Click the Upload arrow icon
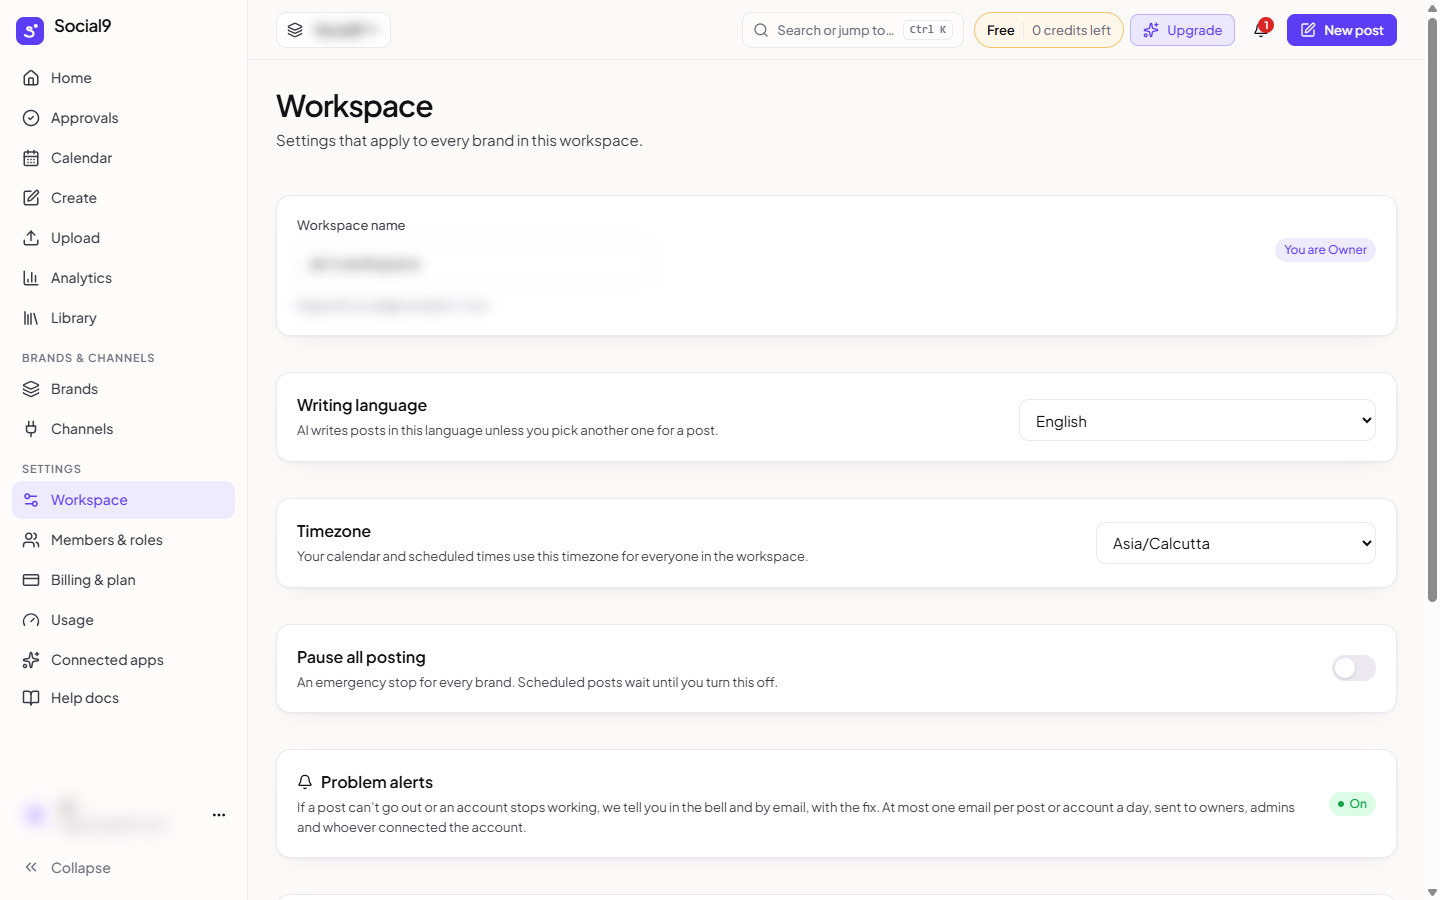The height and width of the screenshot is (900, 1440). pyautogui.click(x=31, y=238)
